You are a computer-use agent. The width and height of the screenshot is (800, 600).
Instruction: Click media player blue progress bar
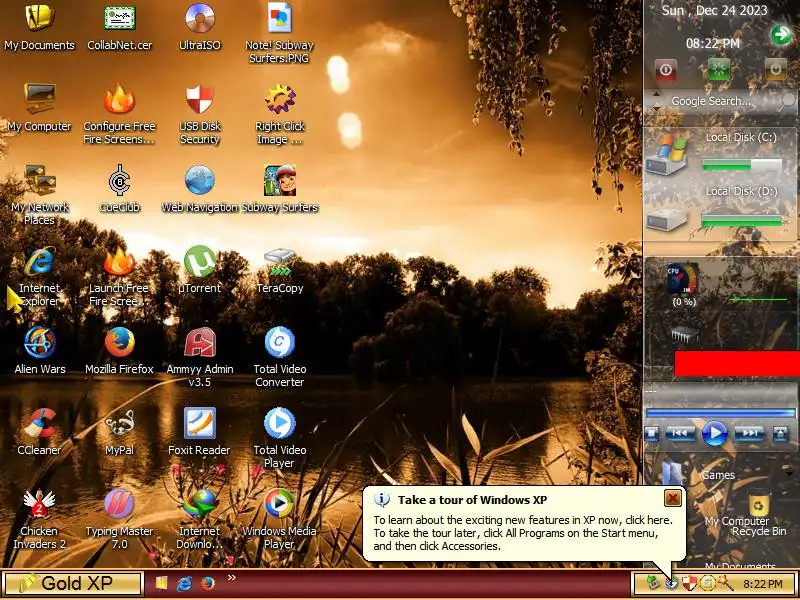(720, 413)
